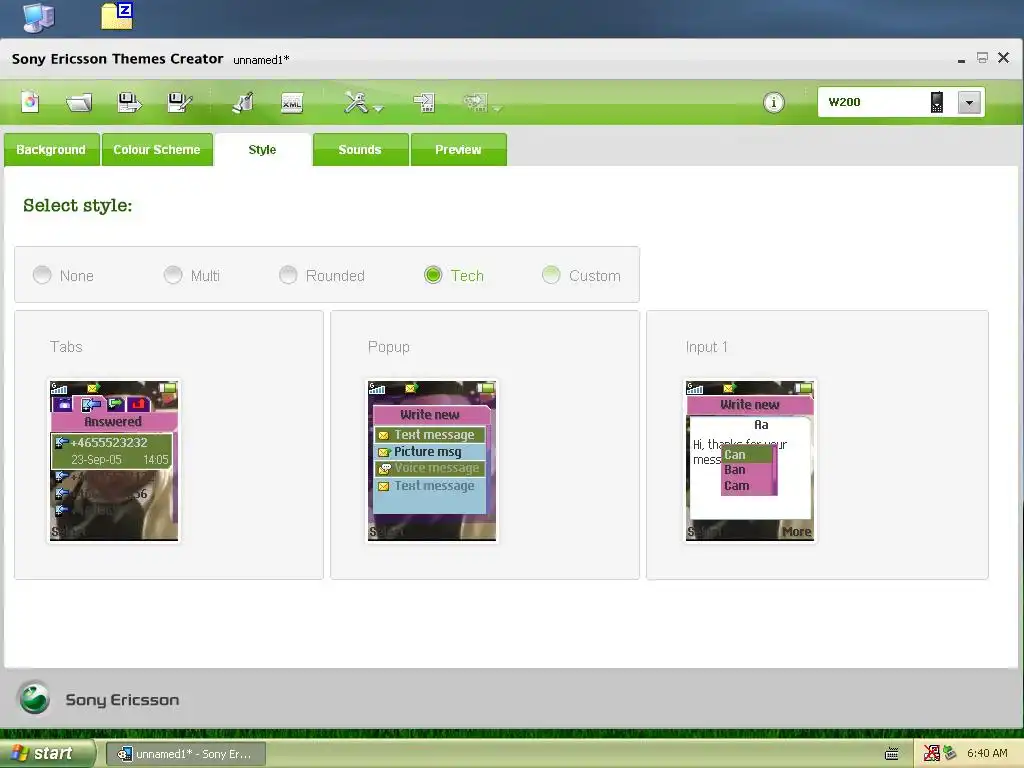Viewport: 1024px width, 768px height.
Task: Click the green device tray icon
Action: click(950, 754)
